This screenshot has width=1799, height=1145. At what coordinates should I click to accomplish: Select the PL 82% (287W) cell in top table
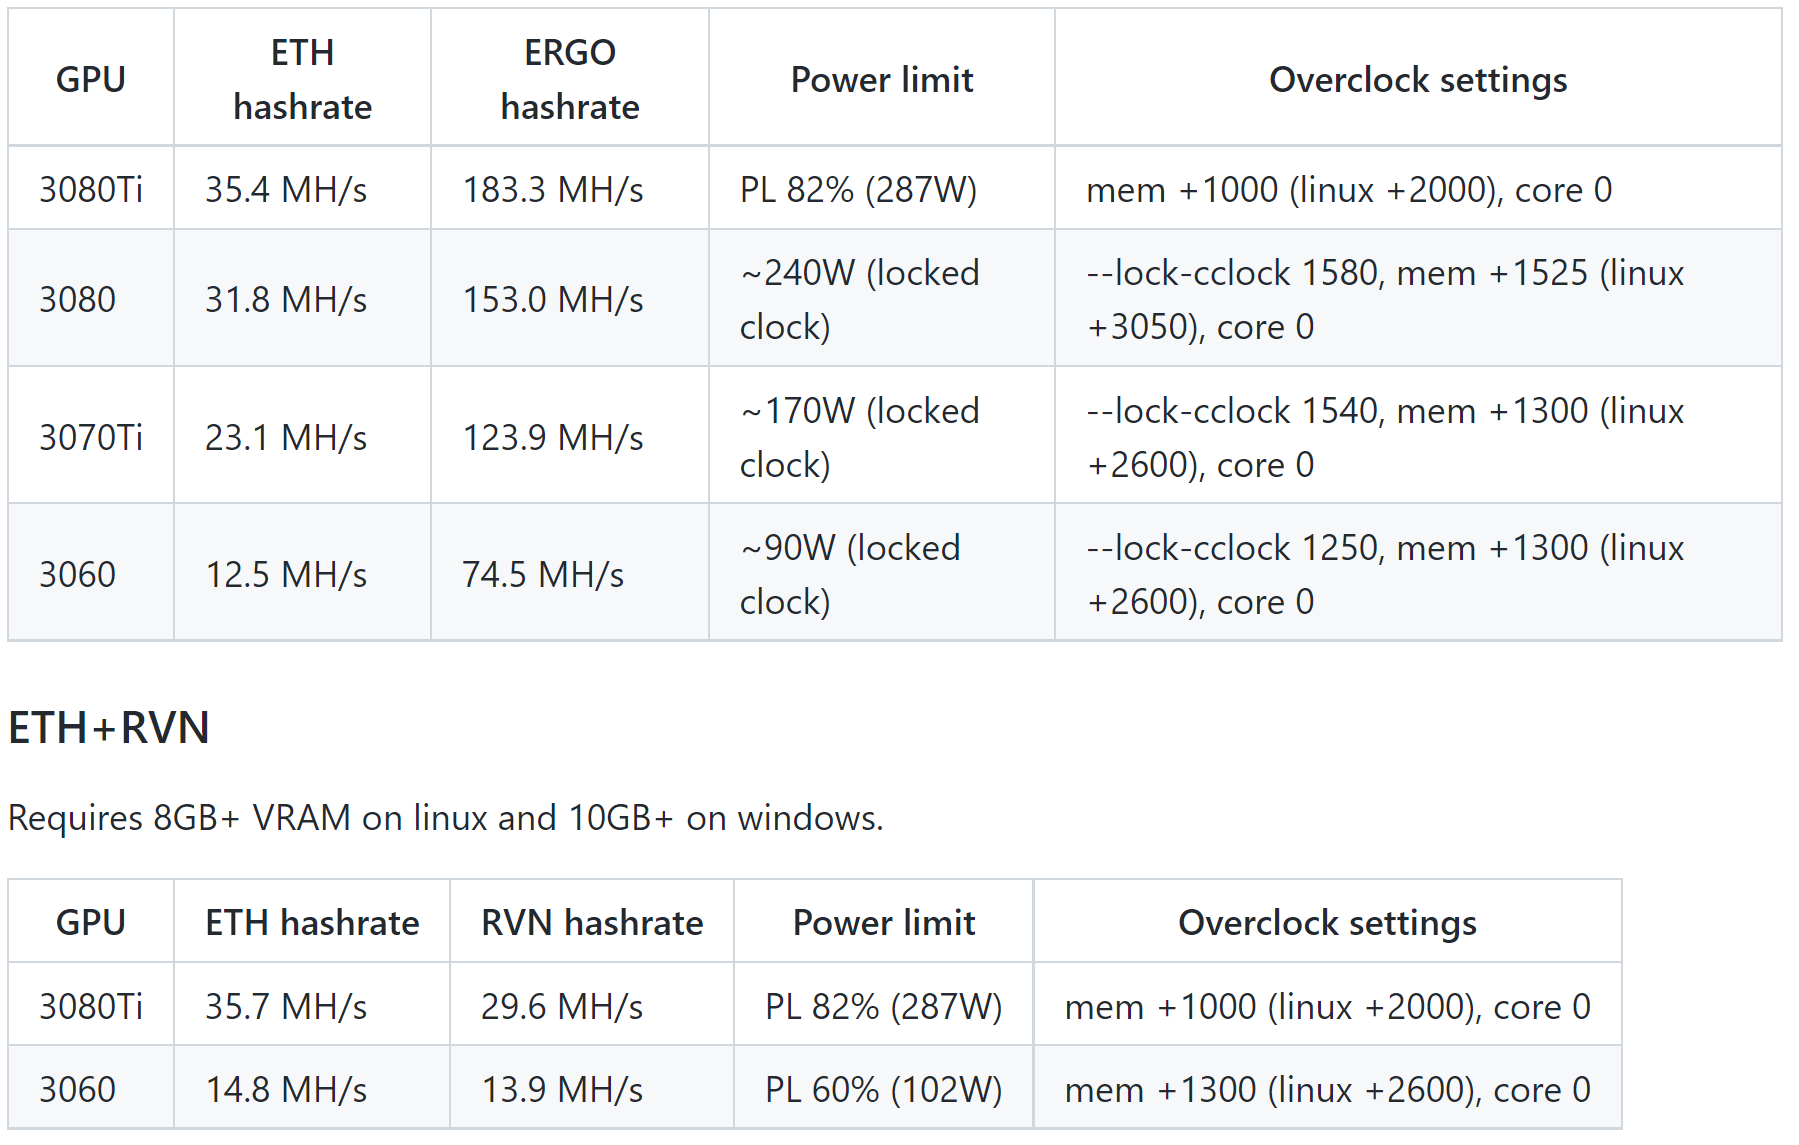pyautogui.click(x=882, y=189)
